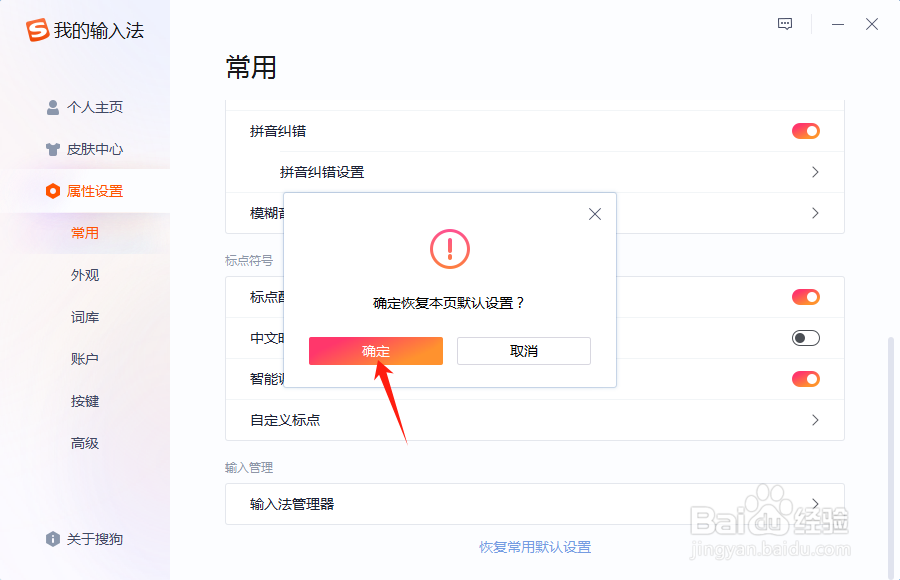The image size is (900, 580).
Task: Cancel the dialog using 取消 button
Action: 523,351
